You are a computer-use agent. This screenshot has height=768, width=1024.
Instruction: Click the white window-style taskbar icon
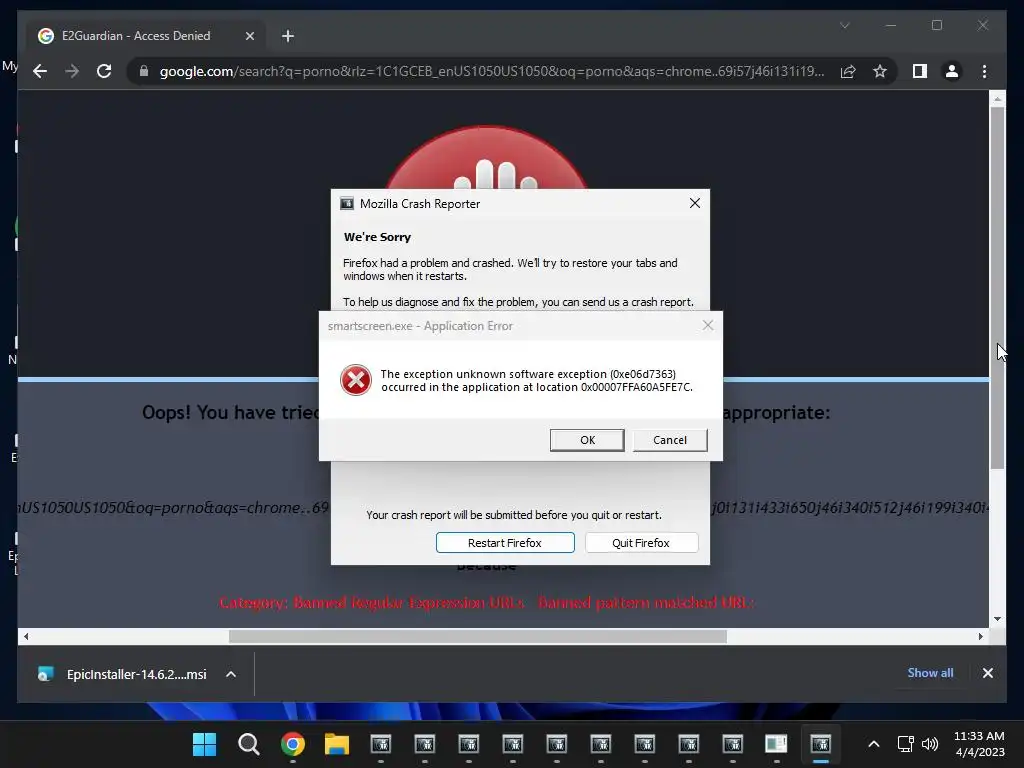(x=776, y=744)
